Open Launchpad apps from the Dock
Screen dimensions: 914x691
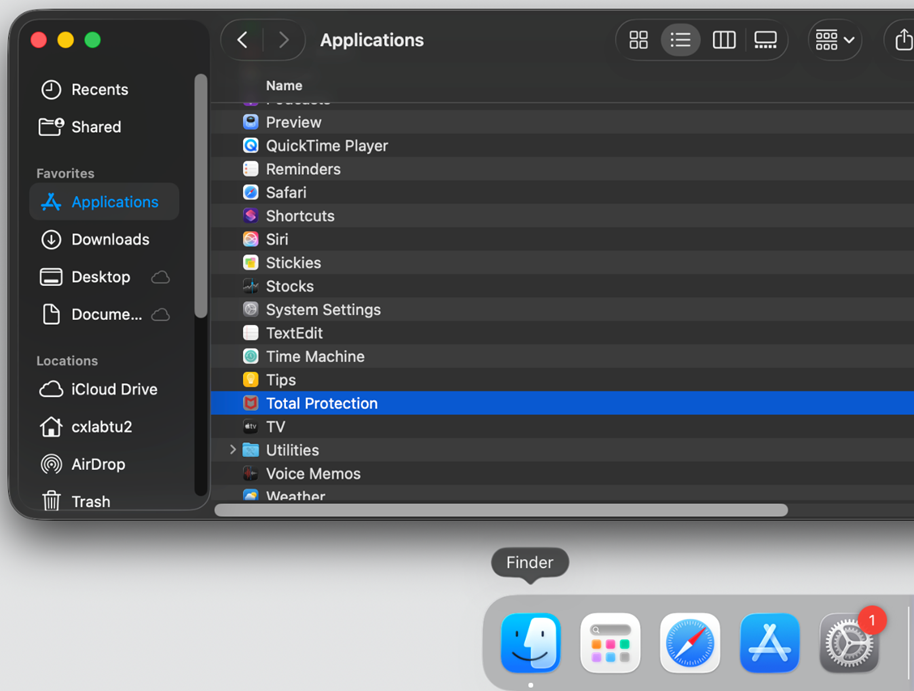(610, 643)
